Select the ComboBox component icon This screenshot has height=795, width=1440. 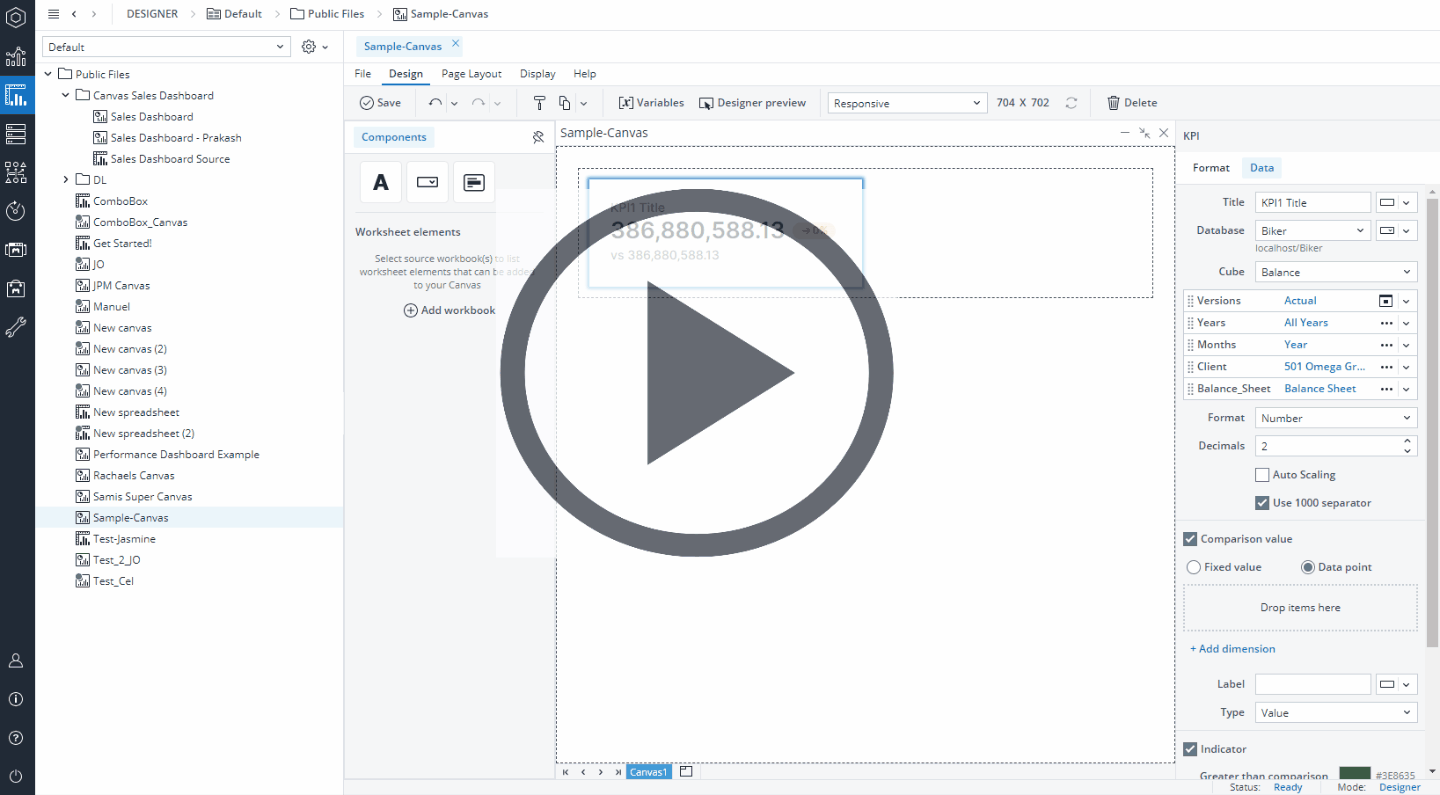coord(427,182)
